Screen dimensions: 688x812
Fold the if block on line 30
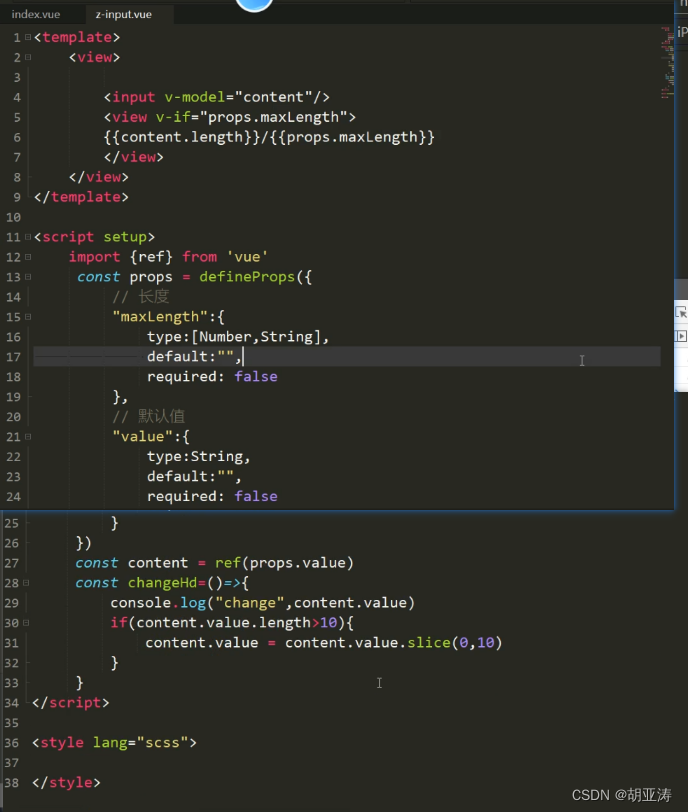[26, 622]
